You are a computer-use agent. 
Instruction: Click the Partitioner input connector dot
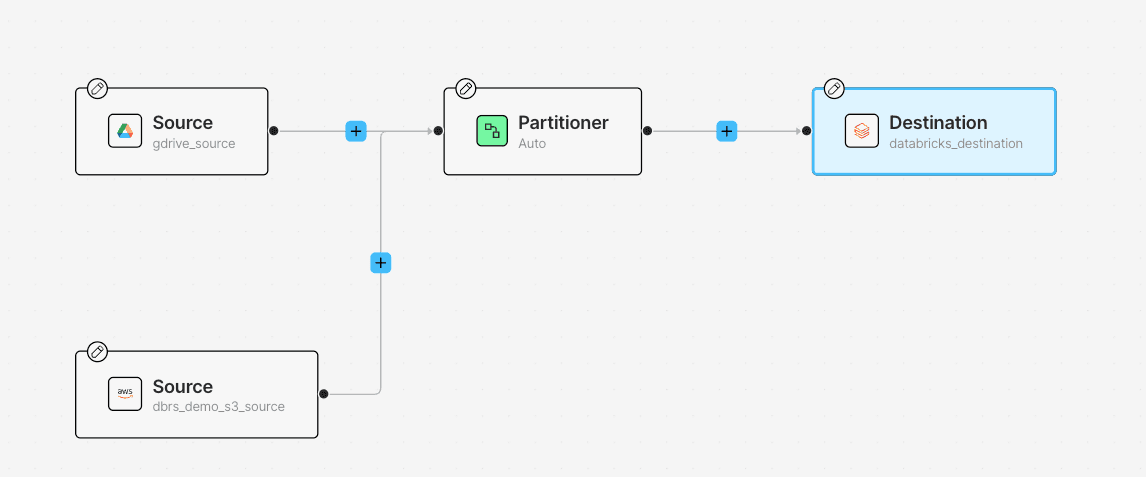(438, 131)
